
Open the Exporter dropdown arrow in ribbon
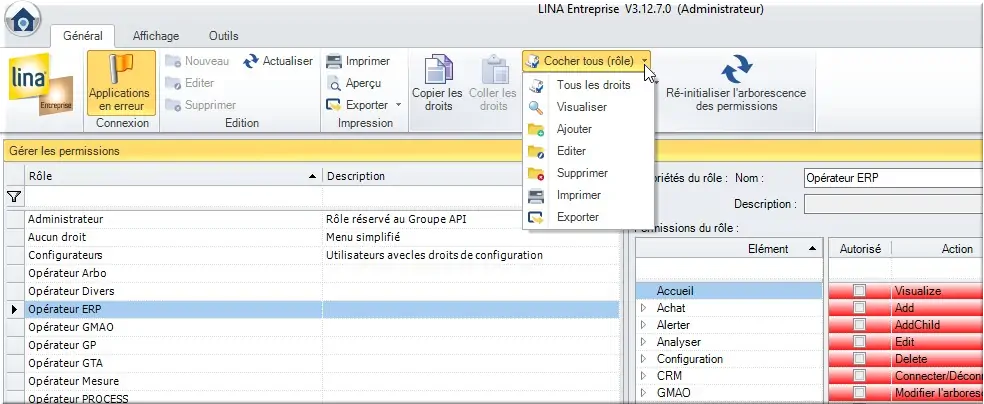398,105
